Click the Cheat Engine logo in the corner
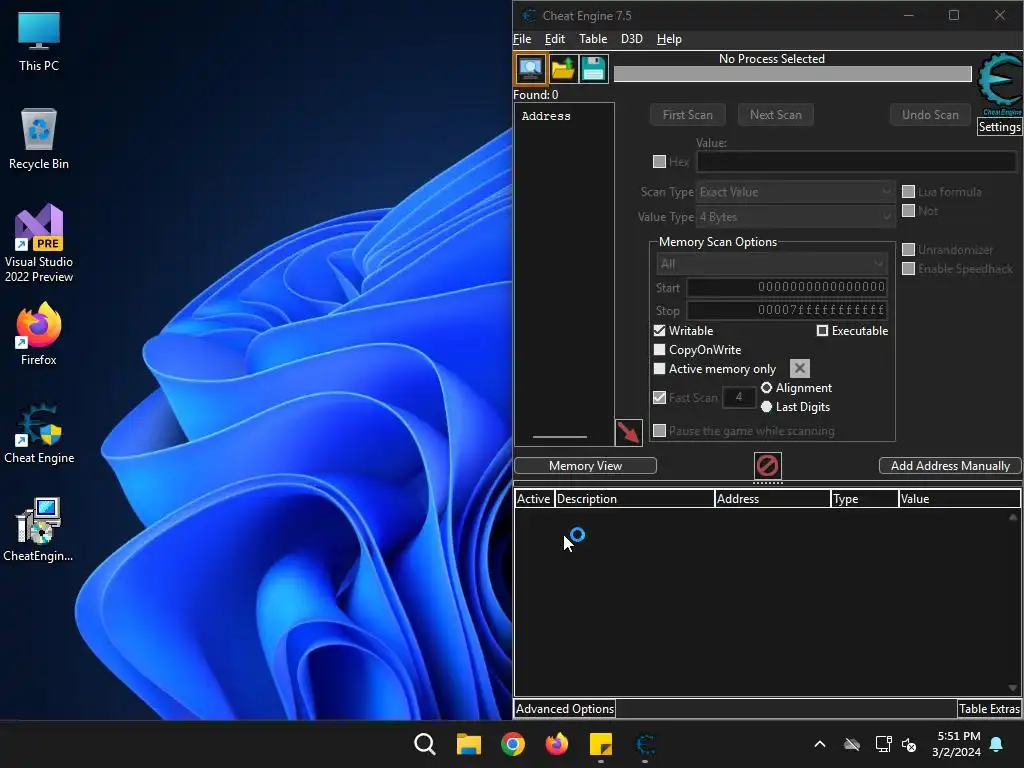 tap(999, 84)
